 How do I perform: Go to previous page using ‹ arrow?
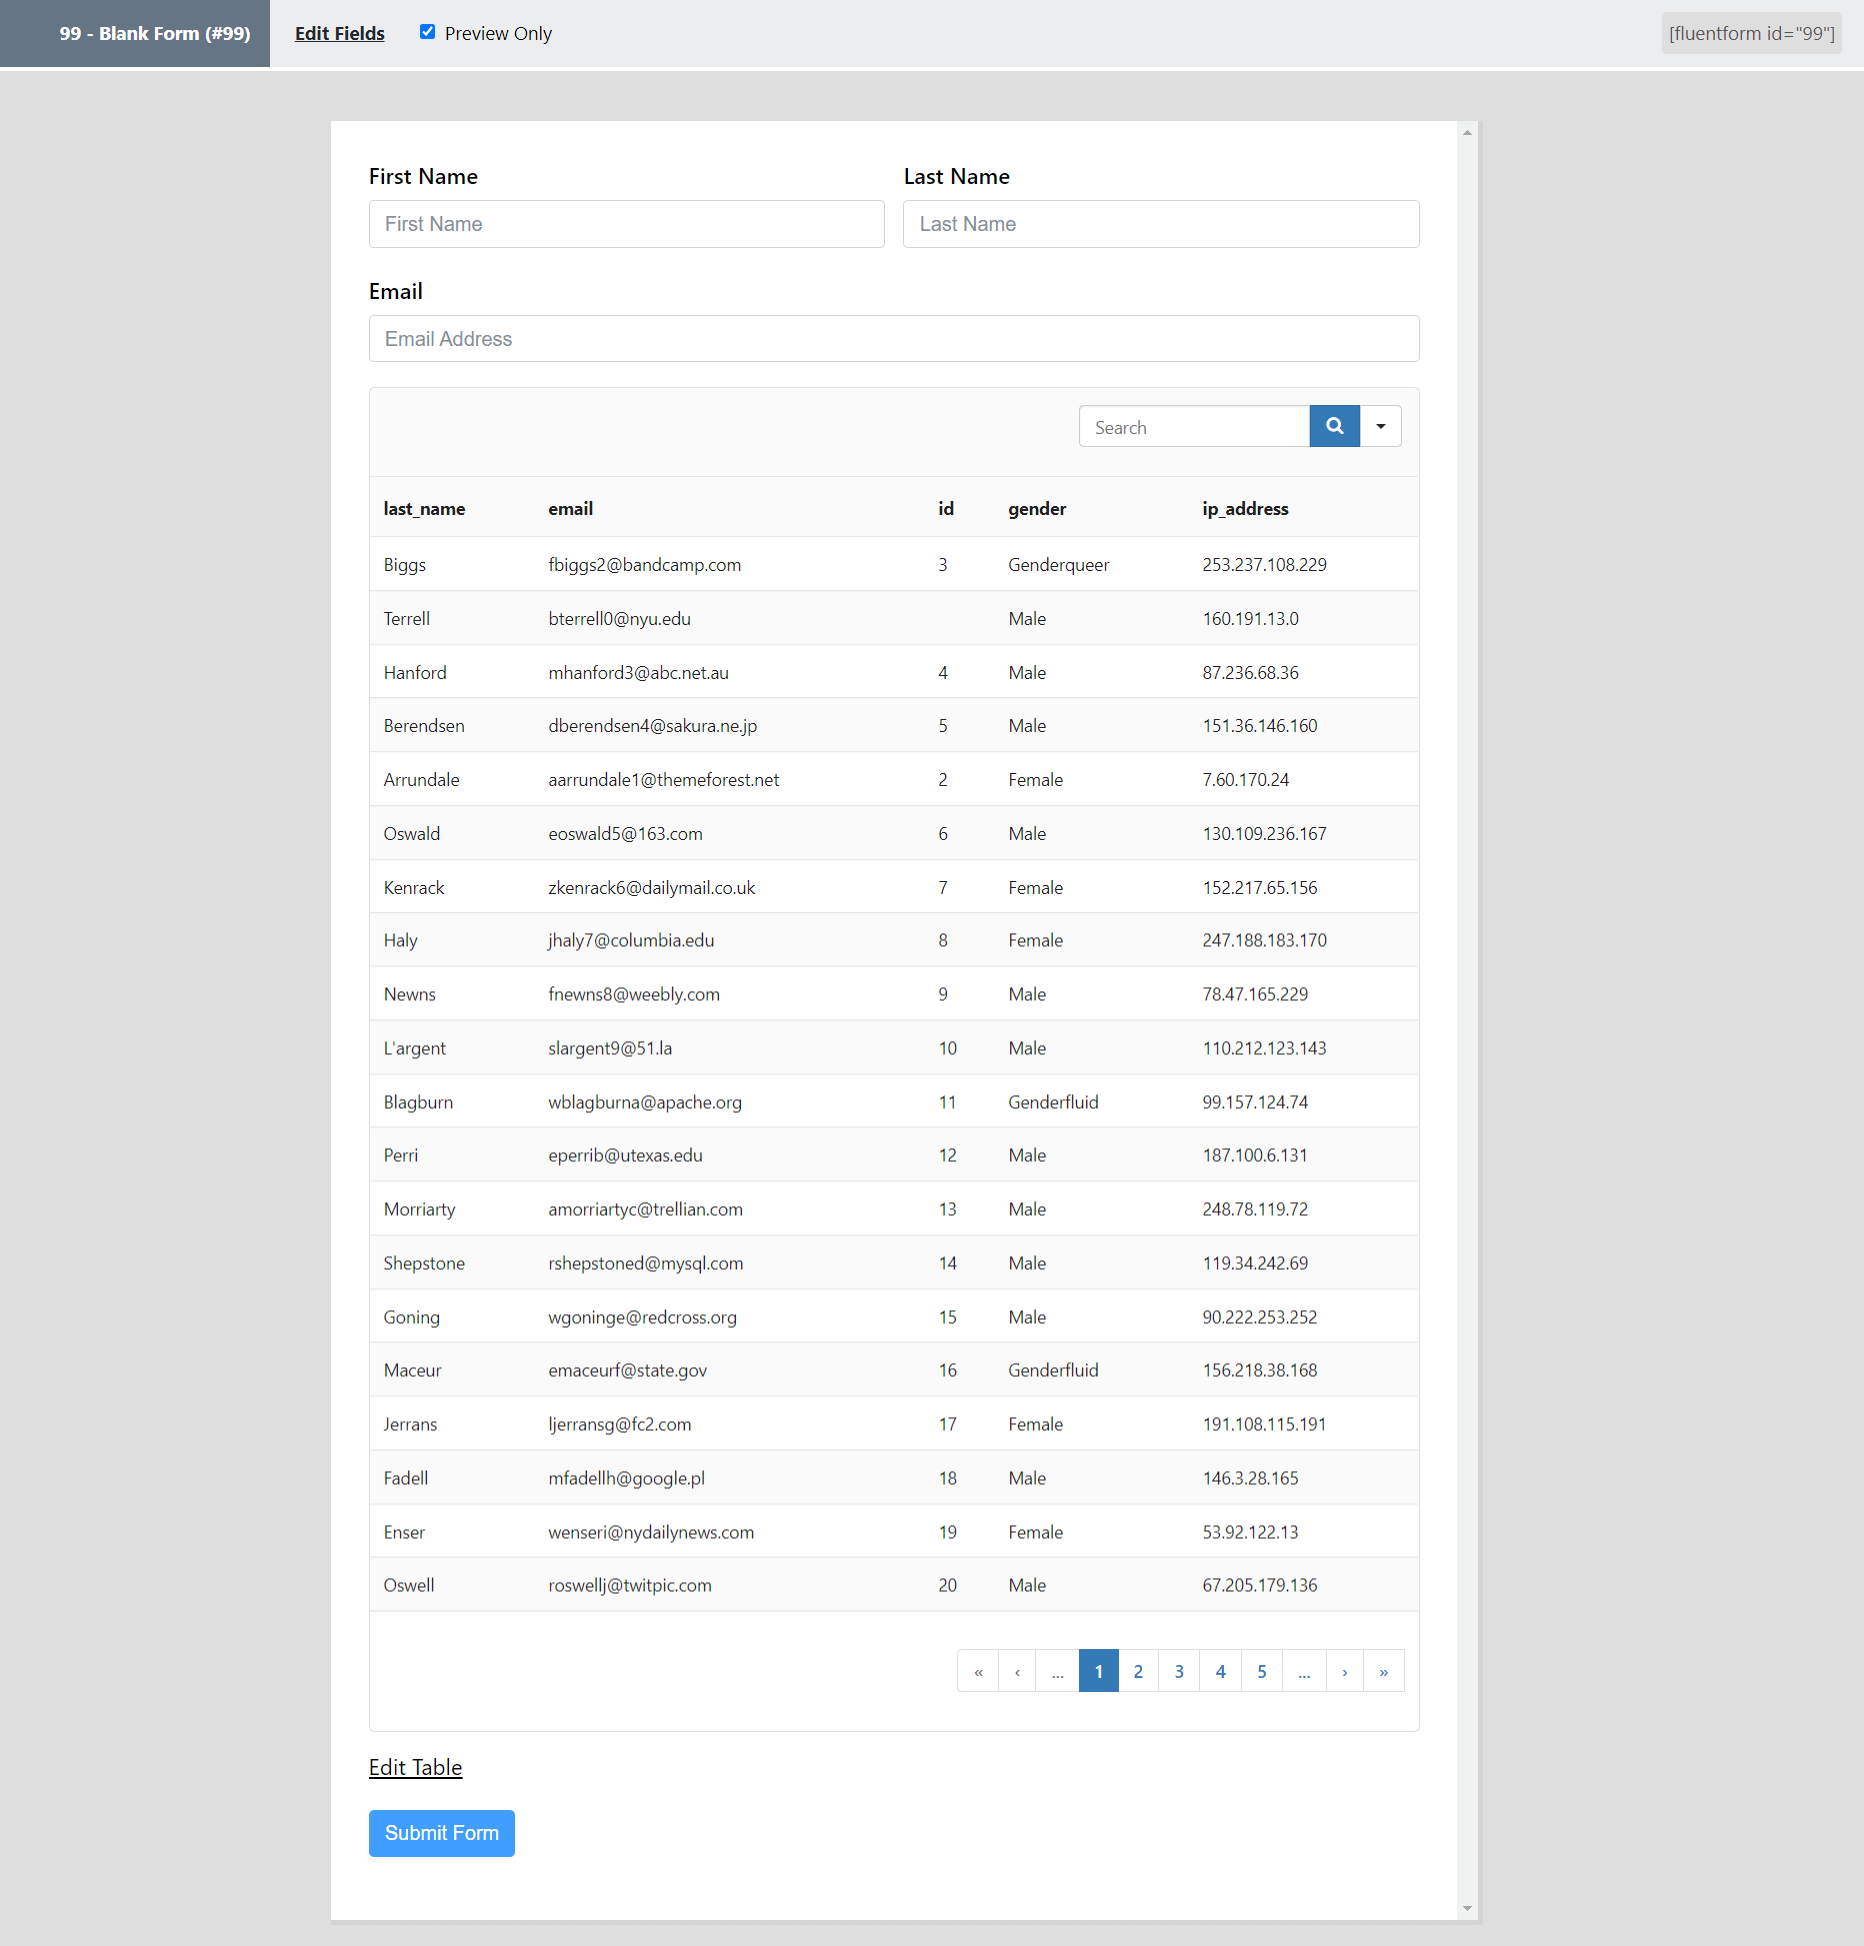pos(1017,1671)
